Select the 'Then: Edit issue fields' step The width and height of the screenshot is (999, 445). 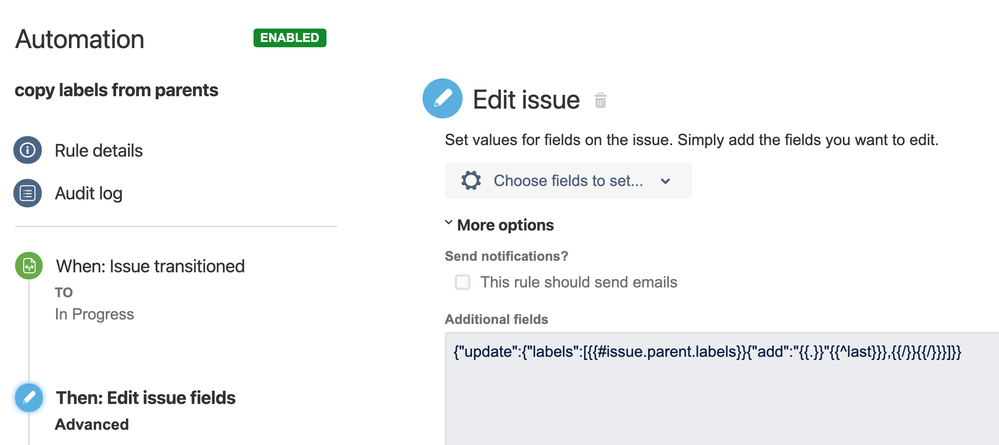point(146,398)
